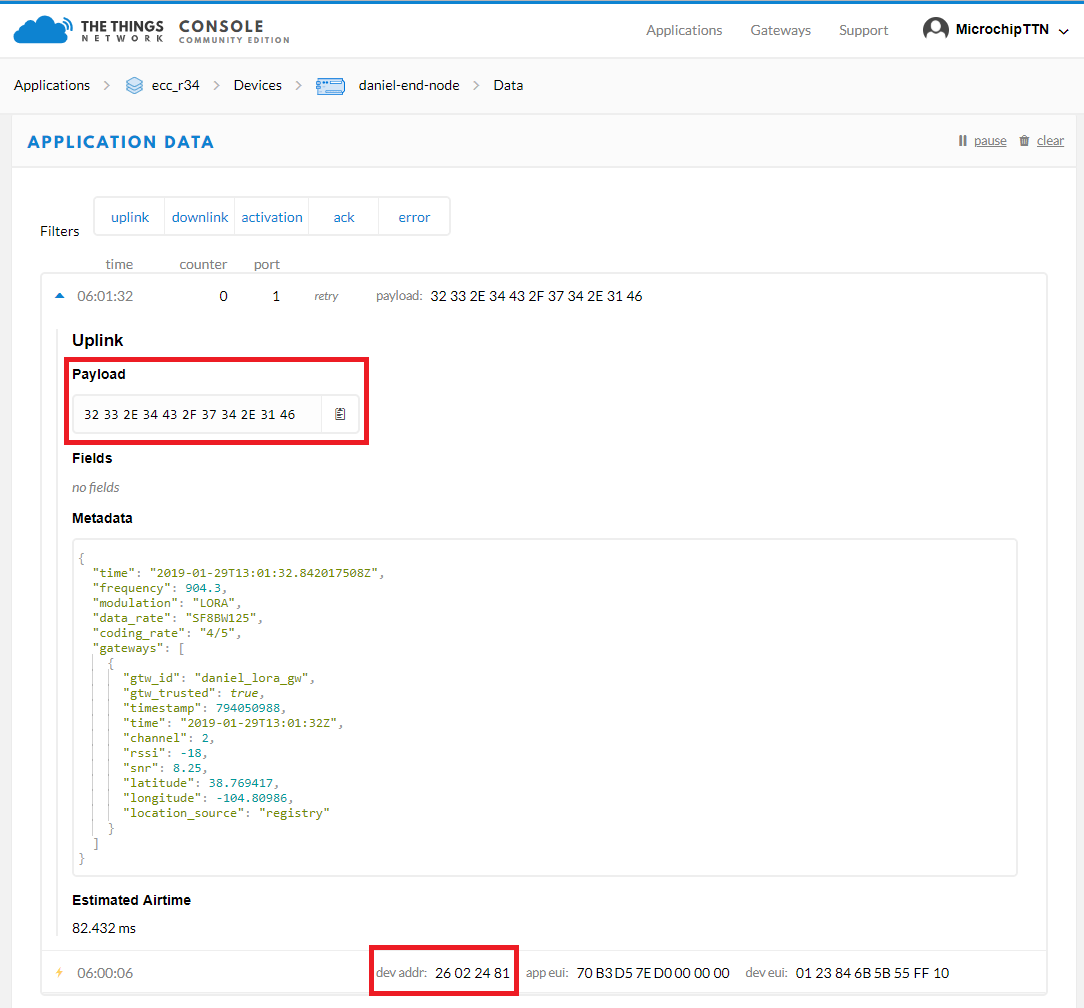
Task: Toggle the activation filter
Action: pyautogui.click(x=272, y=217)
